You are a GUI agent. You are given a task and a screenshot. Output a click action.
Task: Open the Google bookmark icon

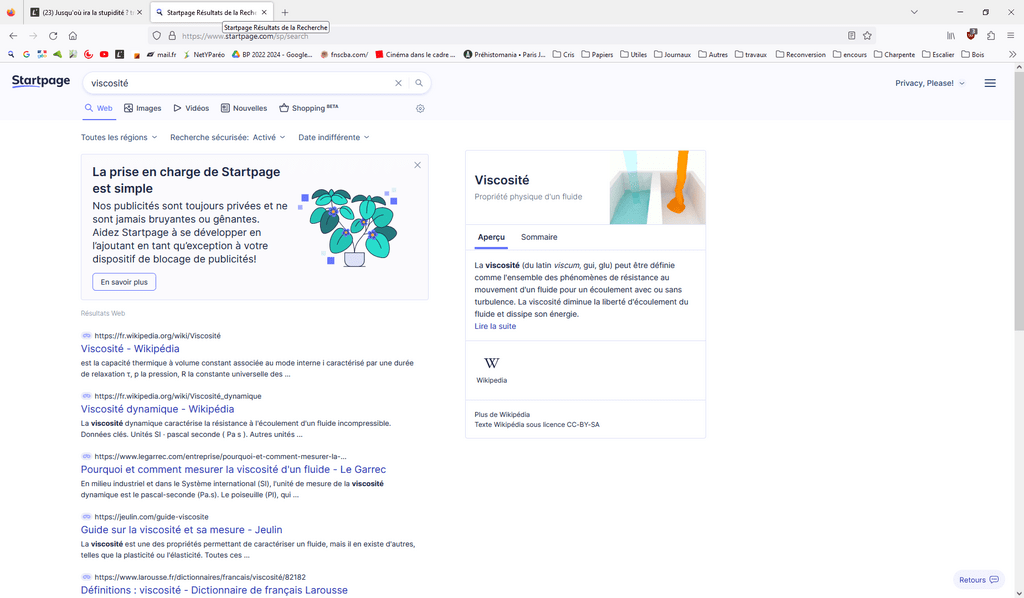pos(26,54)
